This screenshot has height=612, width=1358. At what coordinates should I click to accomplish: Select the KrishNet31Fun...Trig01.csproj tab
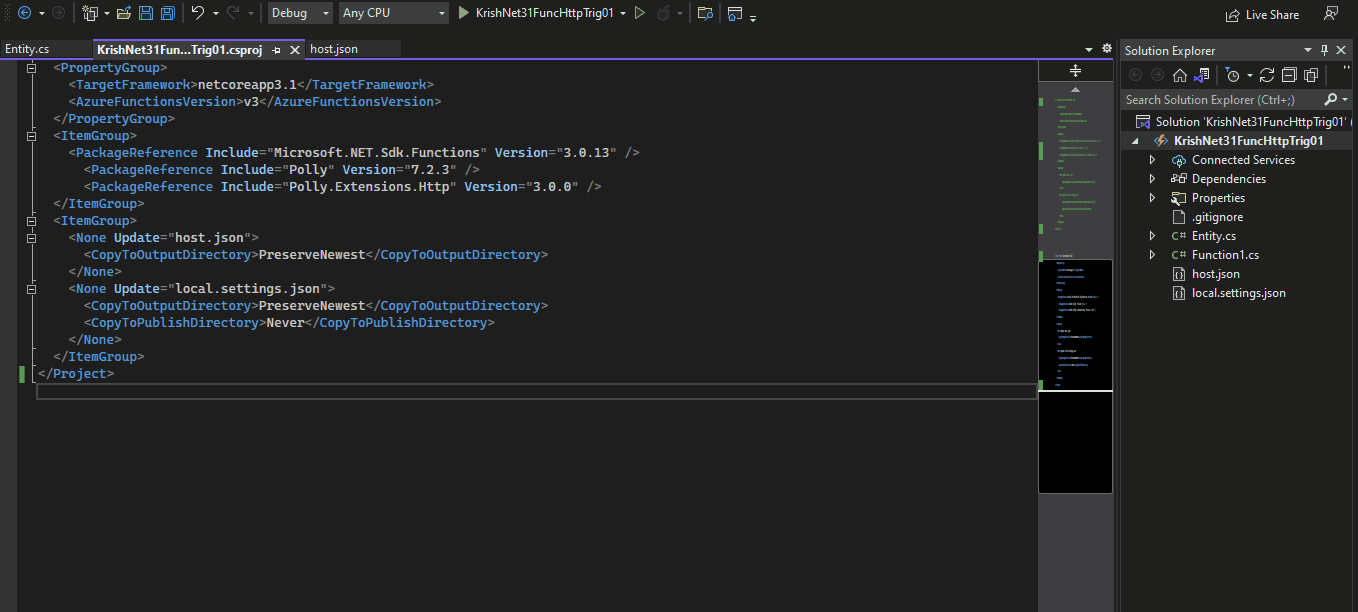tap(179, 49)
